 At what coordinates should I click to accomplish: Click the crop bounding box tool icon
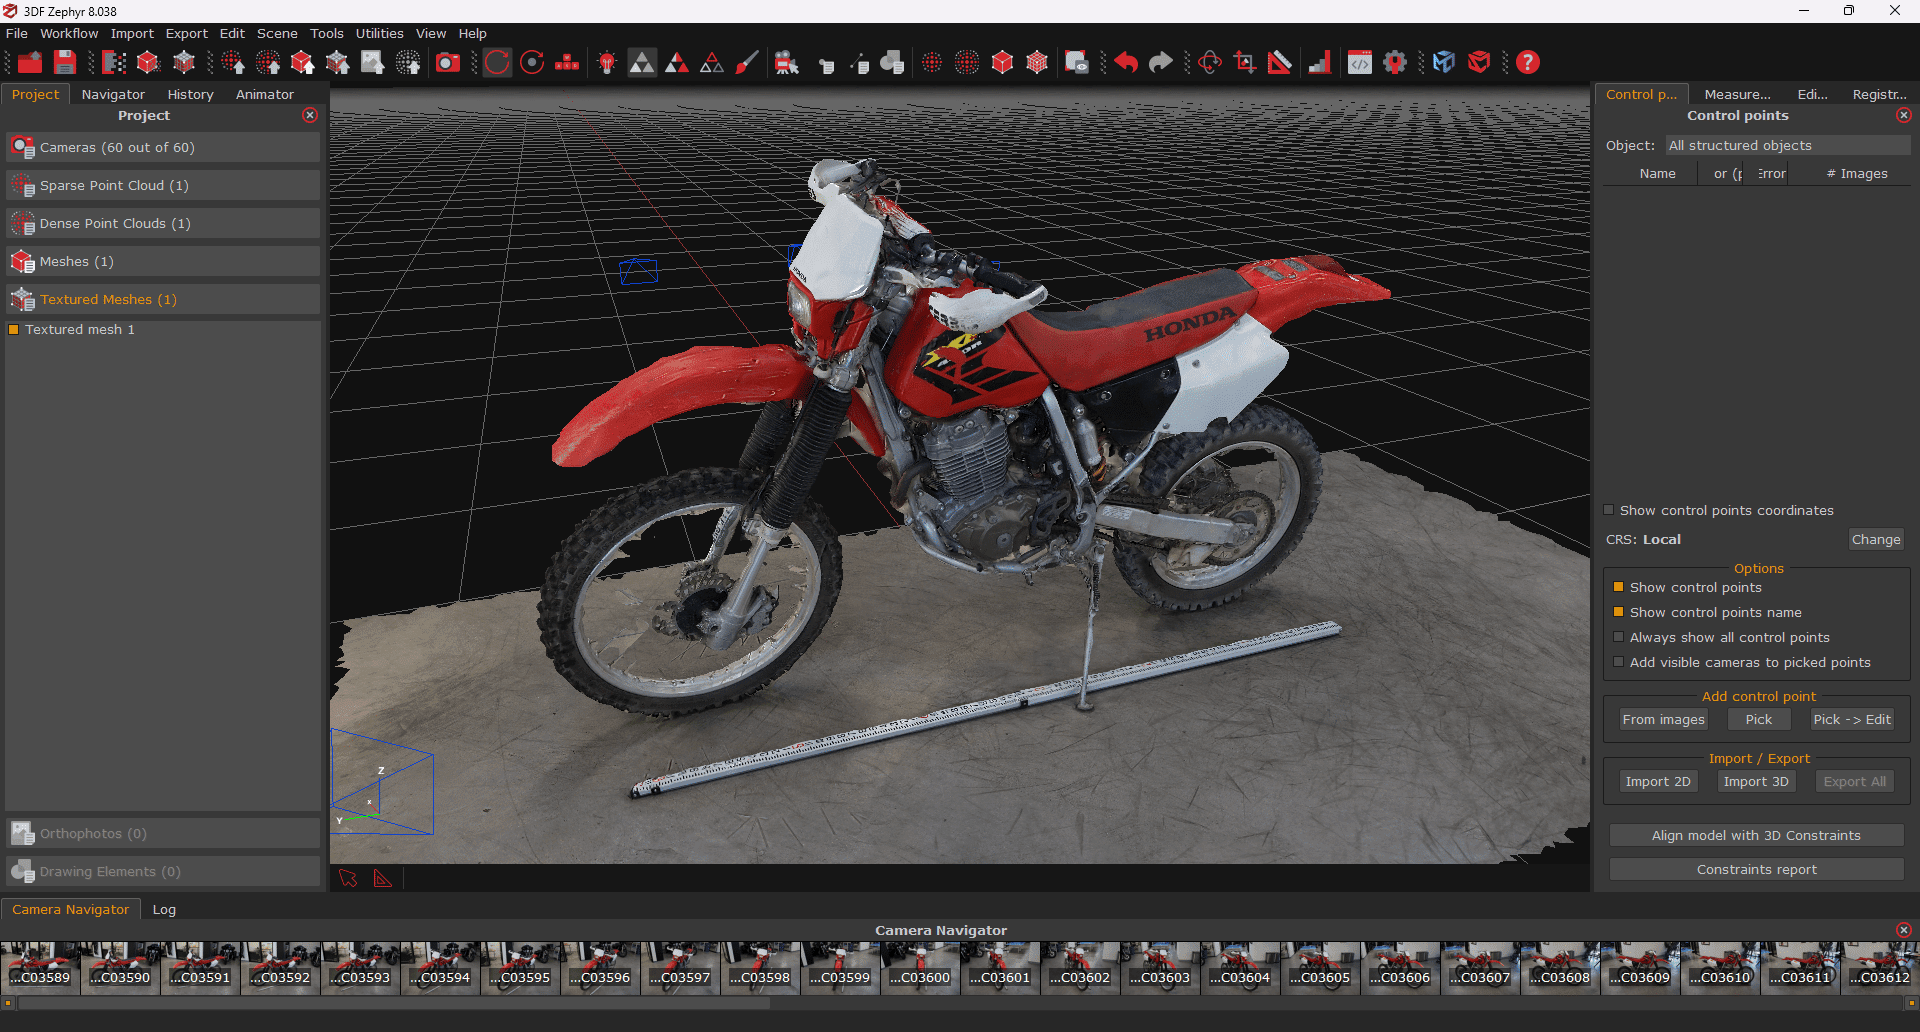pyautogui.click(x=1245, y=63)
